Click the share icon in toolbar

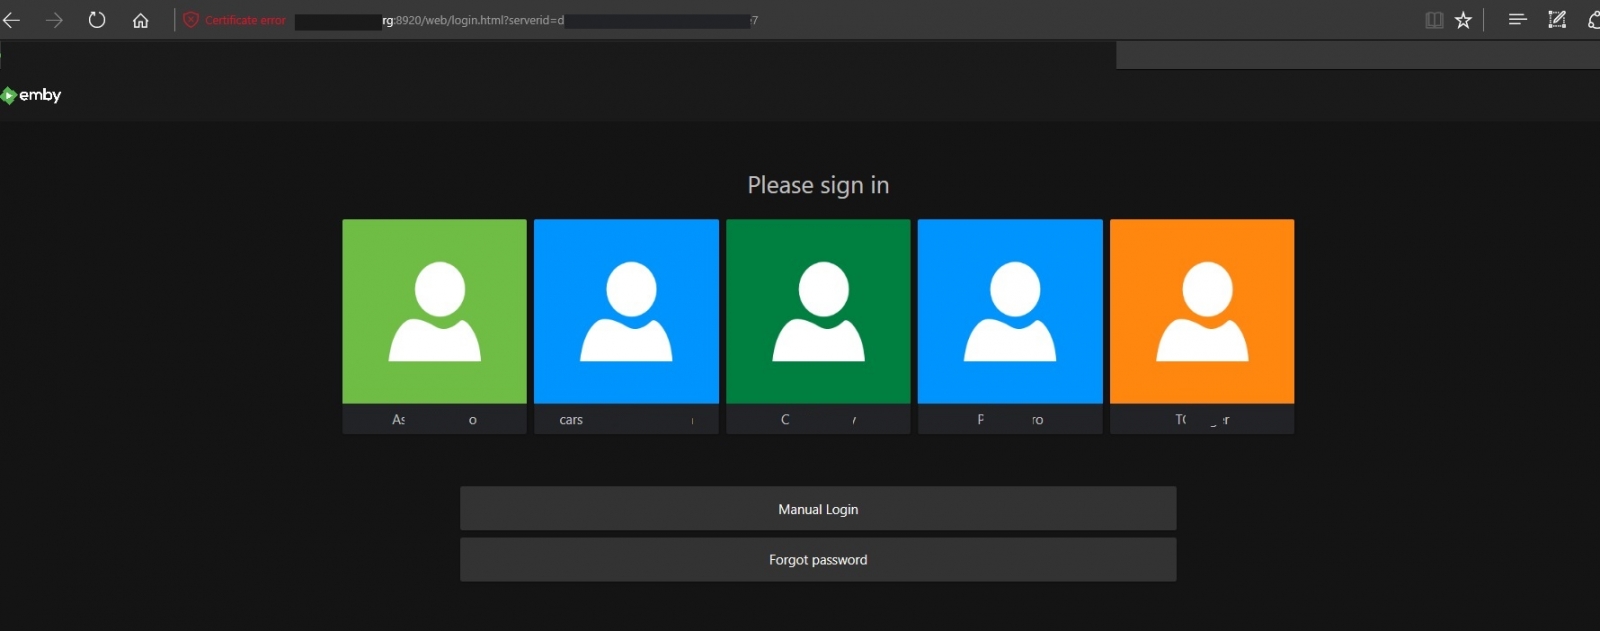[1593, 20]
